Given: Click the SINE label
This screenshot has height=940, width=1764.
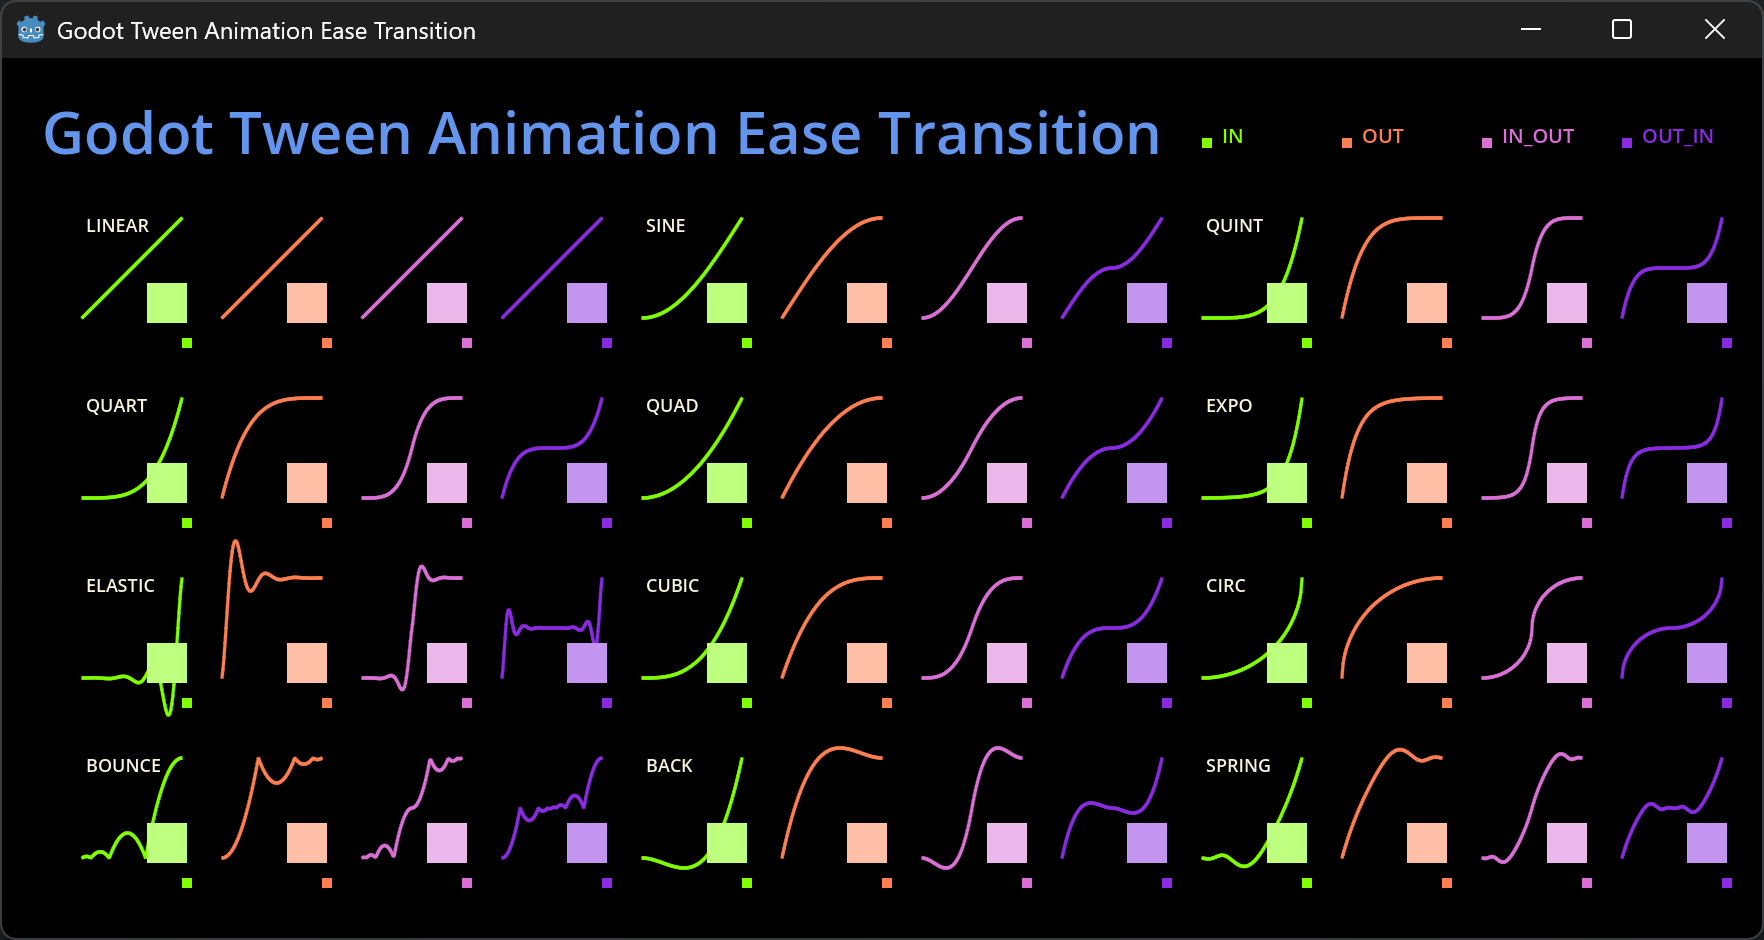Looking at the screenshot, I should (x=666, y=226).
